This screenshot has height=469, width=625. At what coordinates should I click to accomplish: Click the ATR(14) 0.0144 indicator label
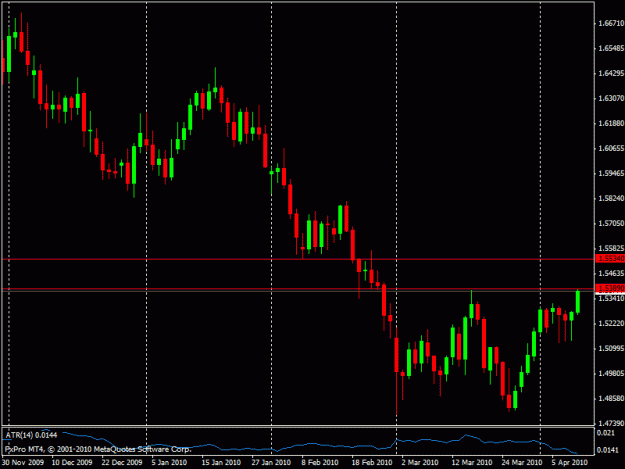tap(31, 435)
